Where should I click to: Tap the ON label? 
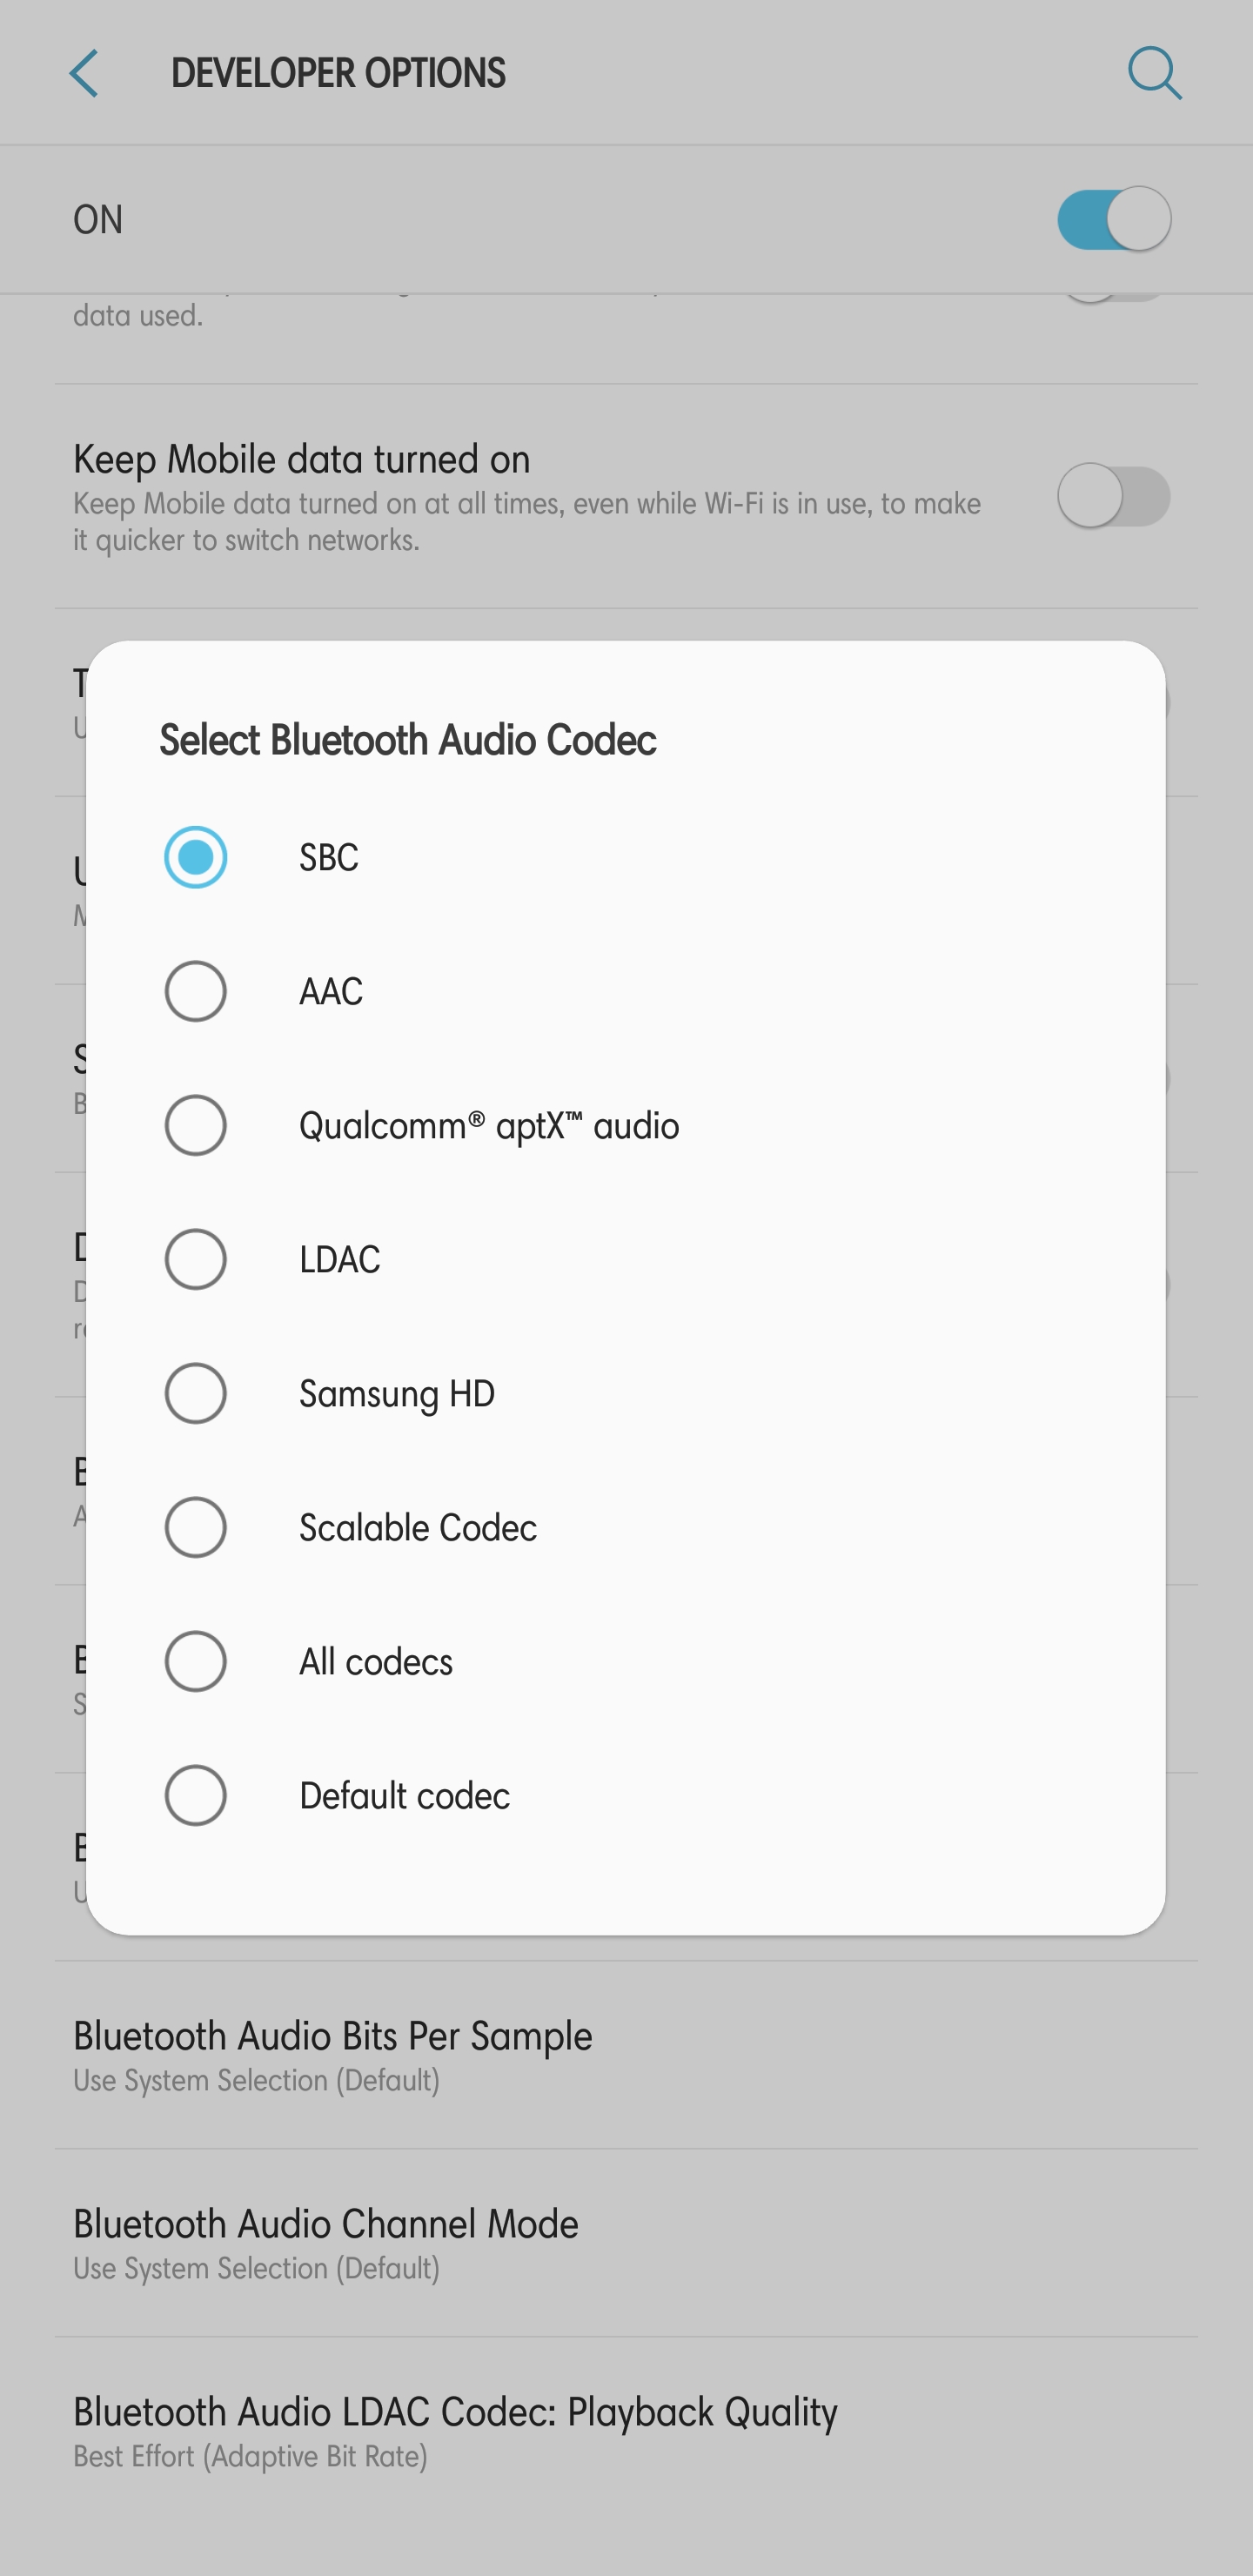pyautogui.click(x=98, y=220)
